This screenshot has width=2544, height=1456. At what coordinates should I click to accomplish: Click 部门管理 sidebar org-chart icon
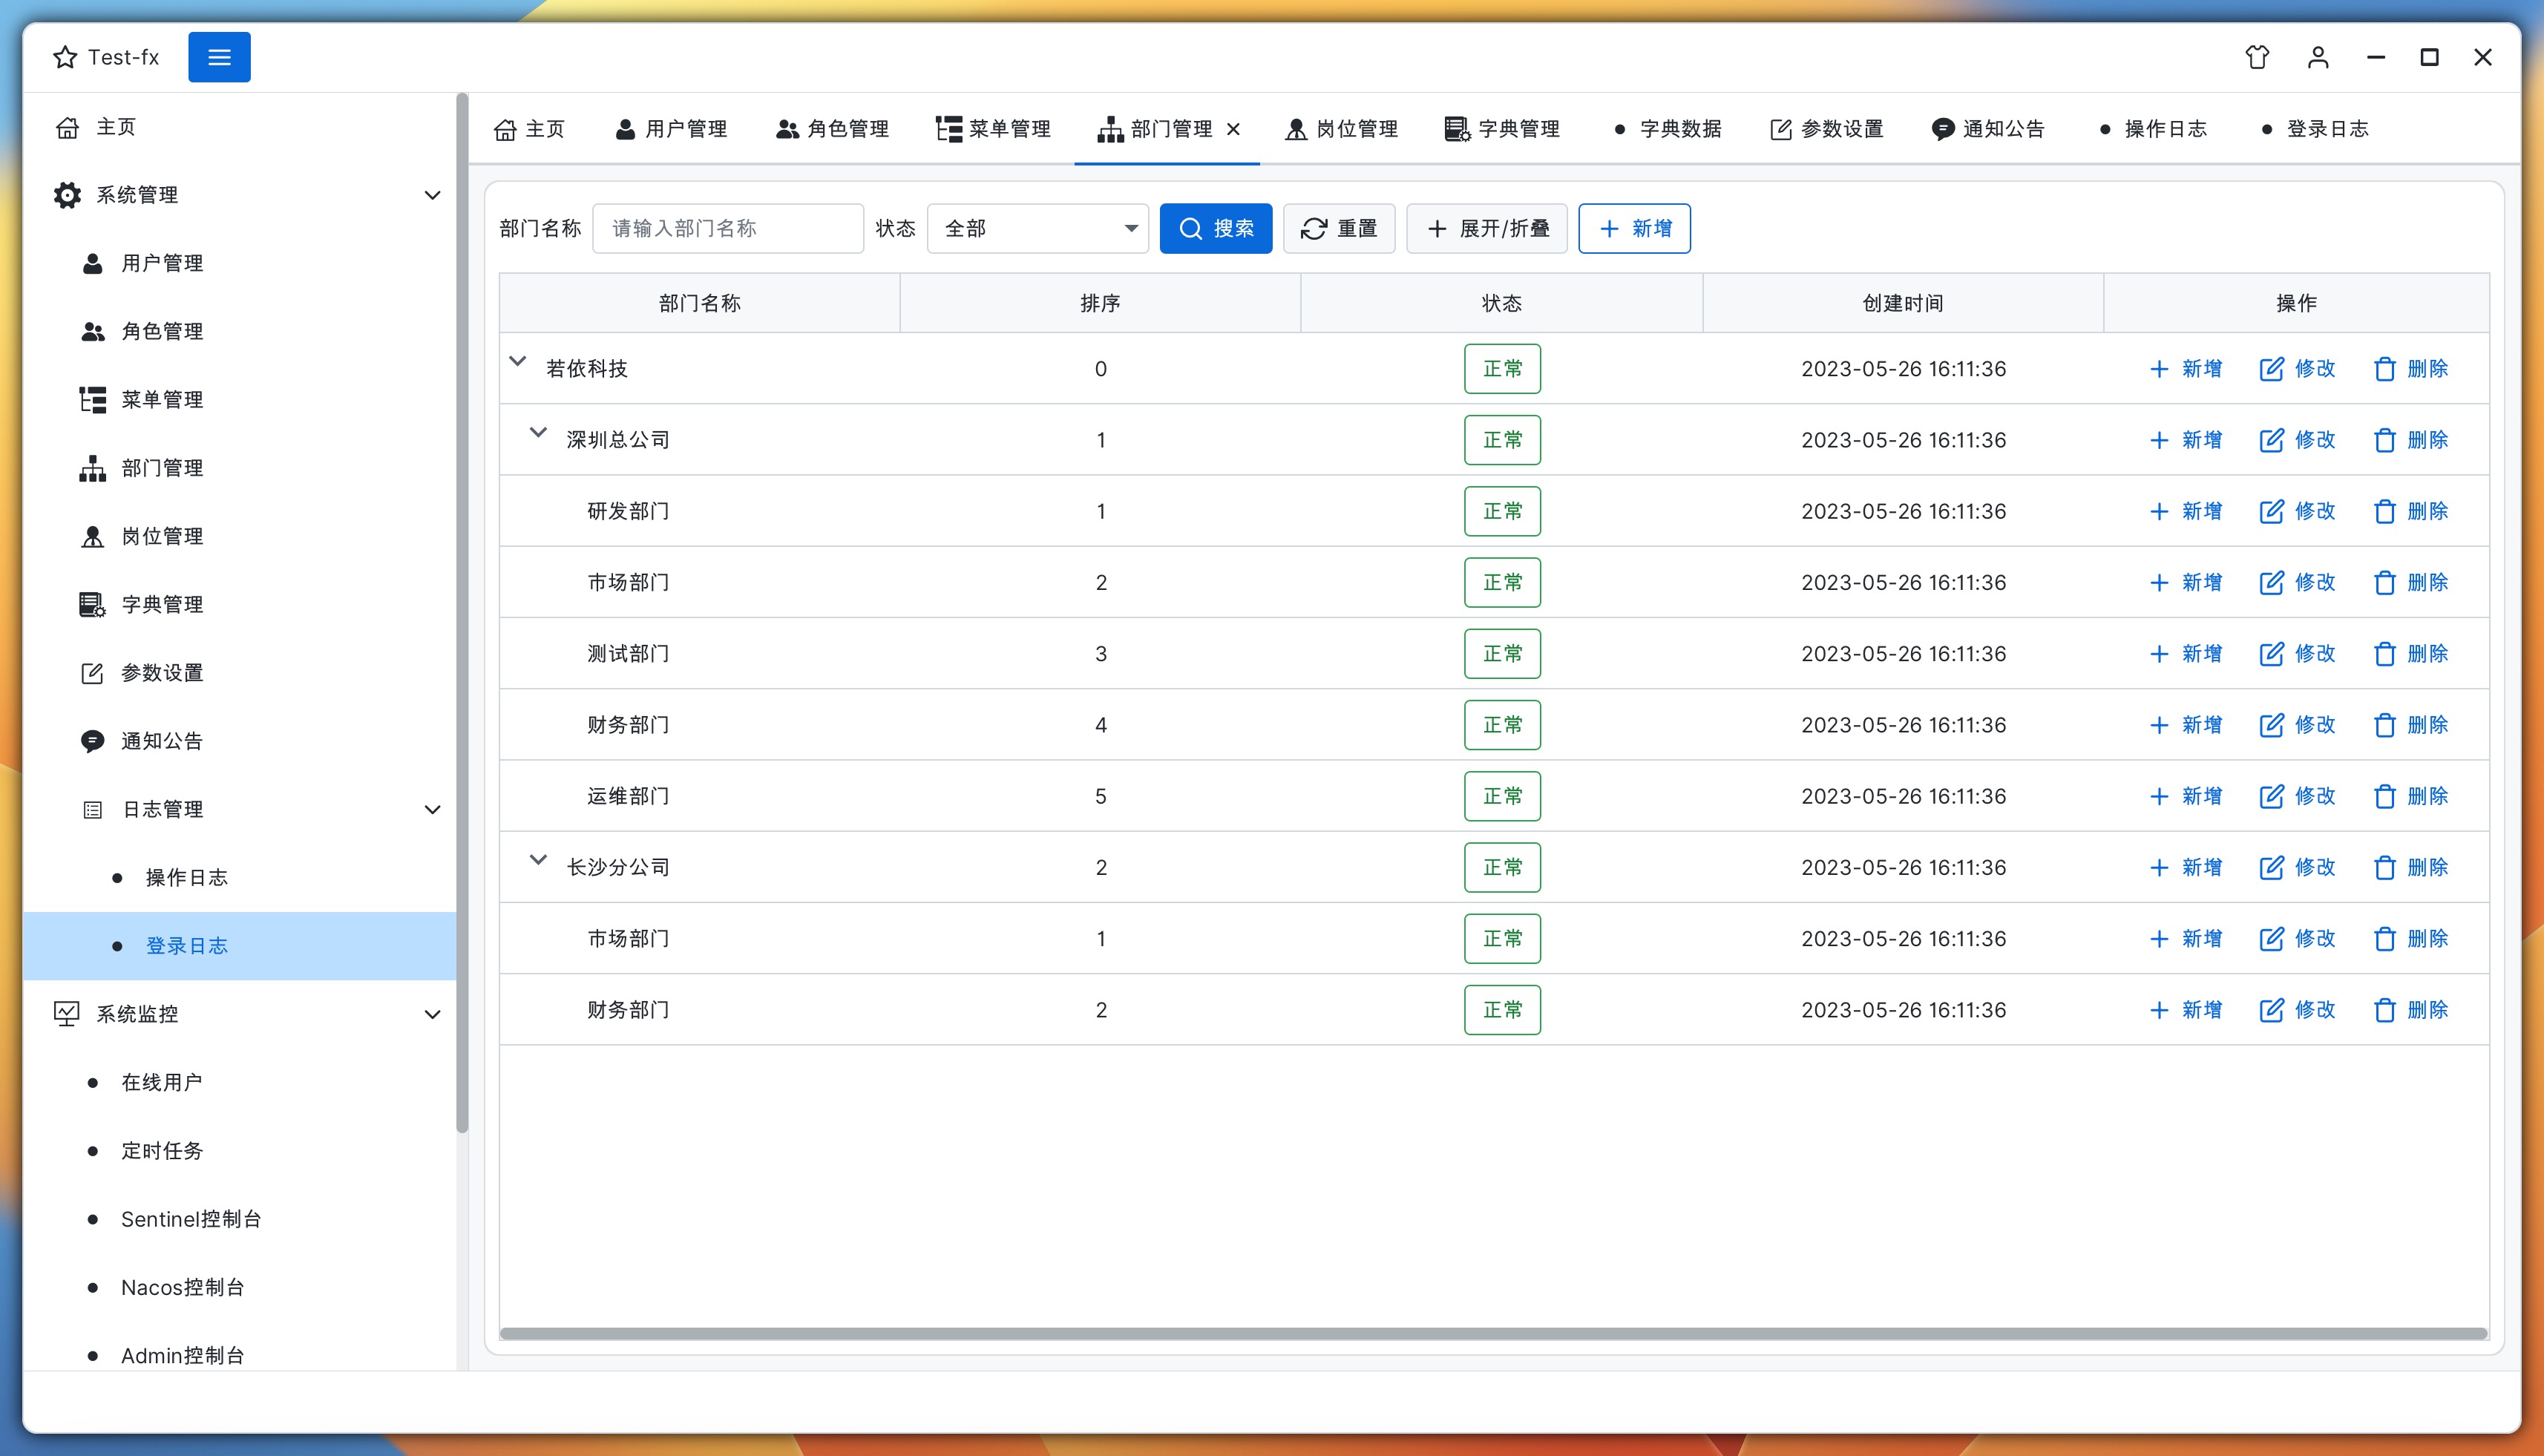tap(92, 468)
